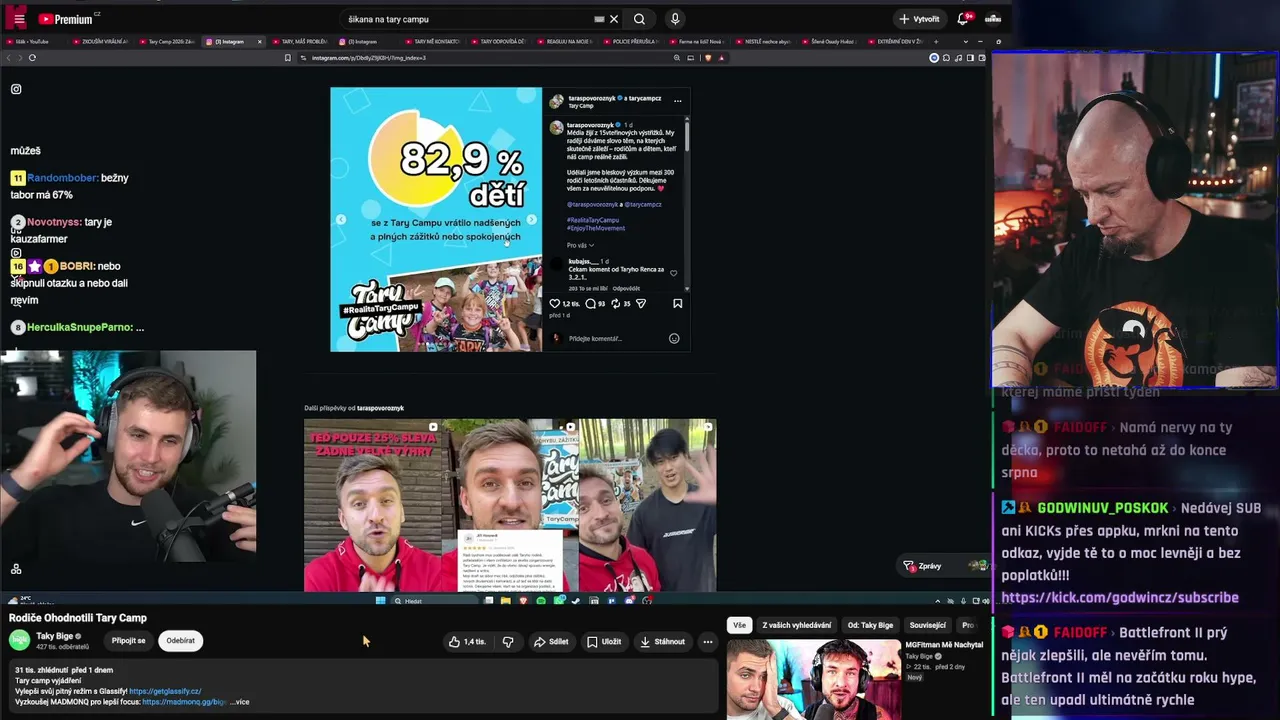Open the Instagram logo in the sidebar
1280x720 pixels.
16,89
